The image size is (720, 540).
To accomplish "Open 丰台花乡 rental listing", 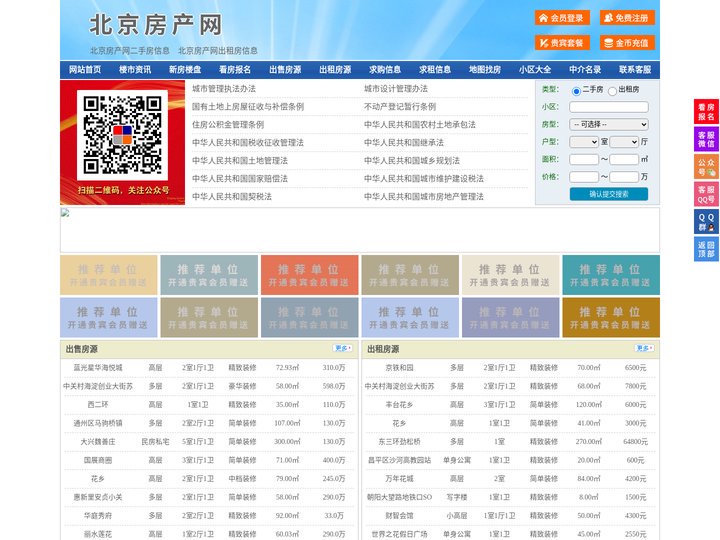I will 399,405.
